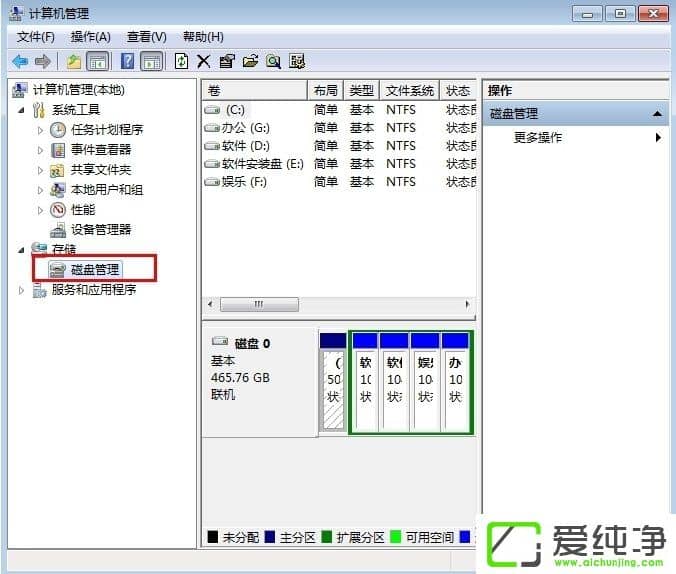Viewport: 676px width, 574px height.
Task: Click the blue Help icon in toolbar
Action: click(x=130, y=62)
